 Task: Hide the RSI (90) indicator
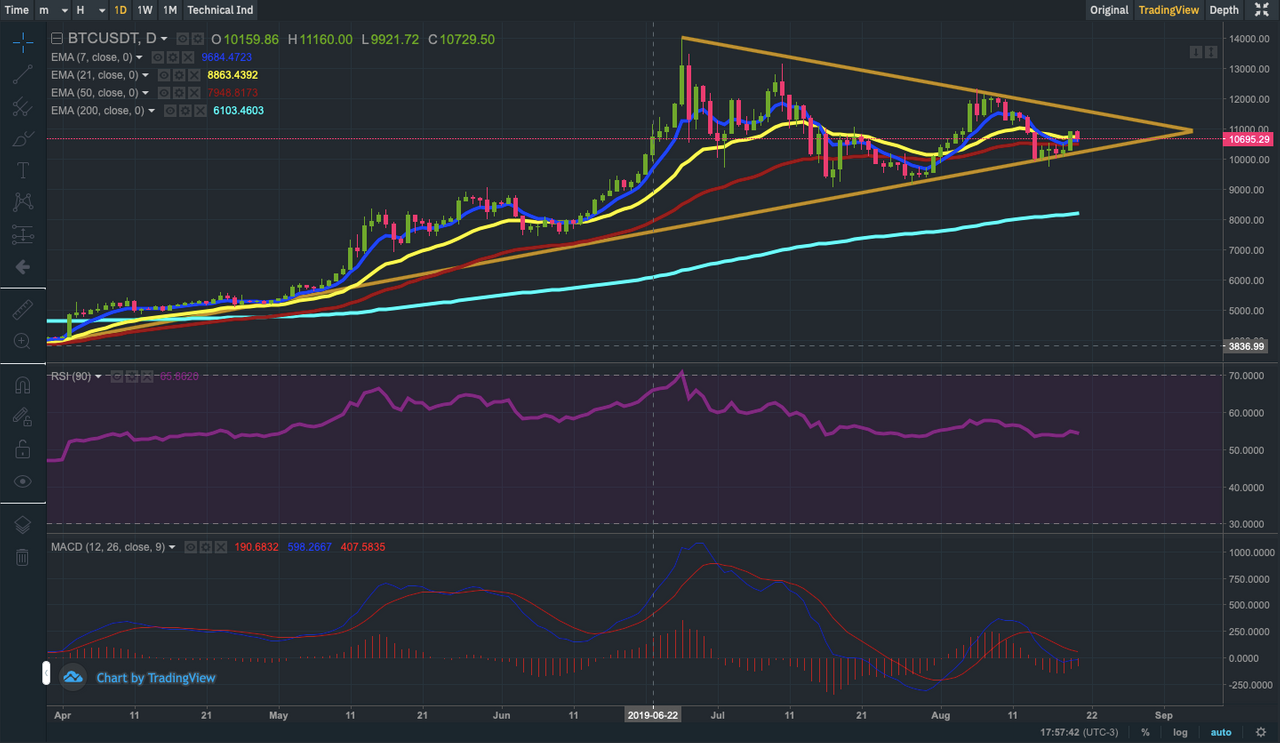tap(117, 376)
